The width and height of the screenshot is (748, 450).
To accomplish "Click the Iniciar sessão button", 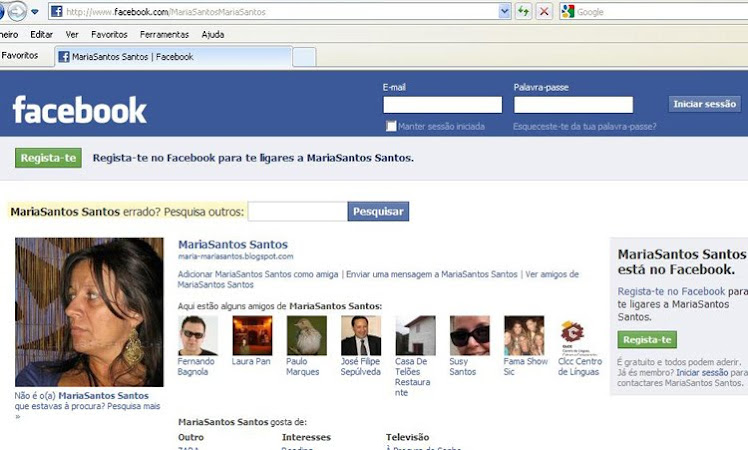I will (705, 104).
